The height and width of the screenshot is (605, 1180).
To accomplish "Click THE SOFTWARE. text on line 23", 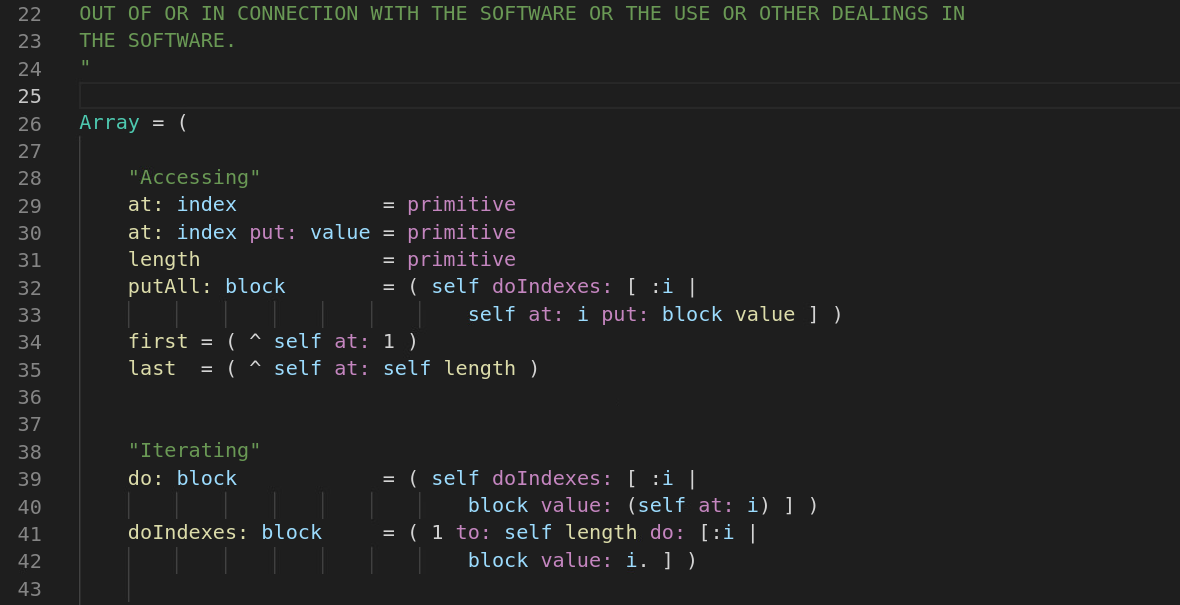I will point(157,41).
